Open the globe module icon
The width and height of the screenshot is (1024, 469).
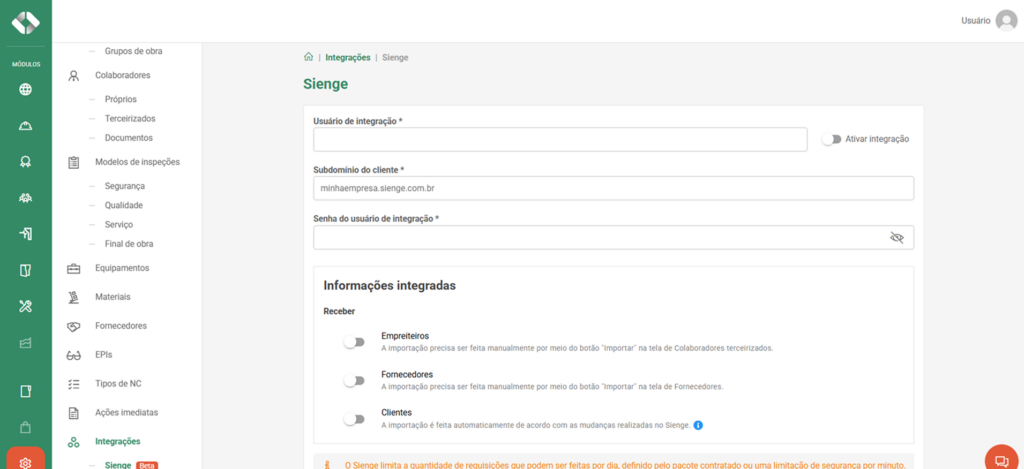25,90
